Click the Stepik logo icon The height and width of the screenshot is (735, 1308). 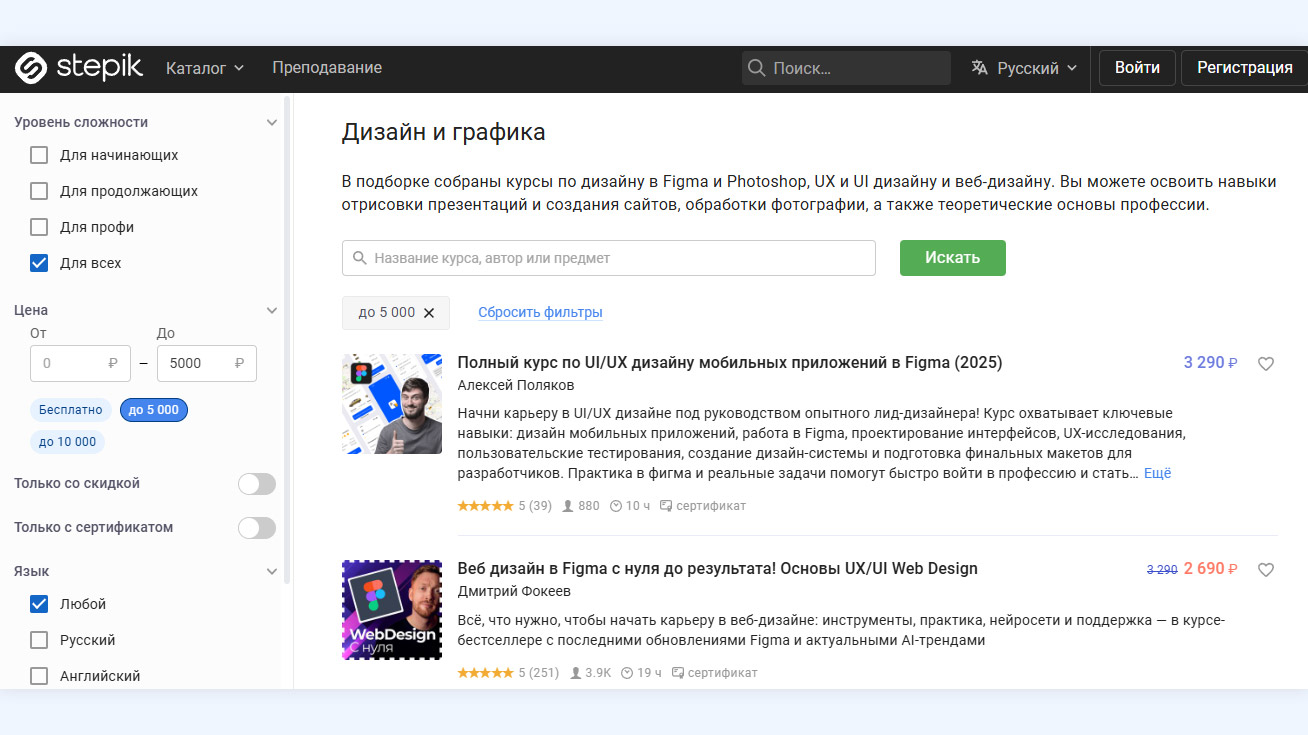tap(31, 68)
